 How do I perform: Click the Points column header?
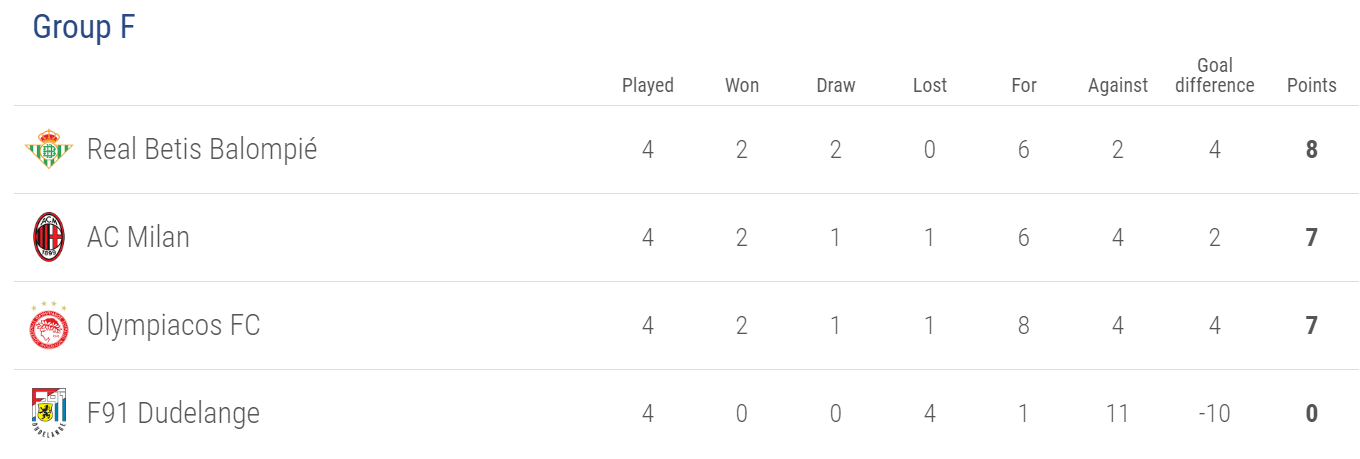pyautogui.click(x=1312, y=85)
